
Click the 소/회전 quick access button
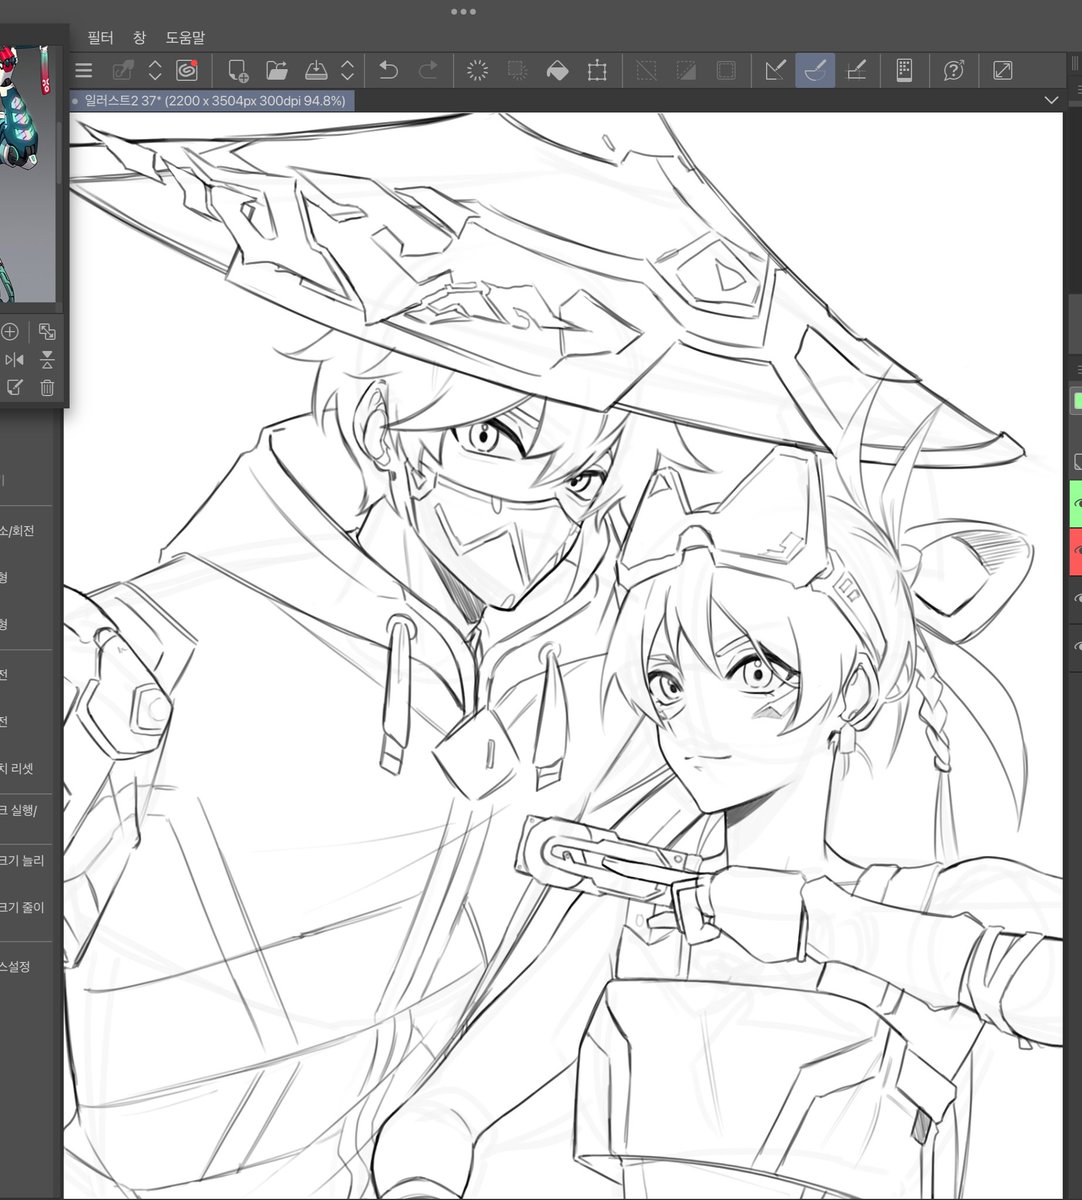[18, 531]
